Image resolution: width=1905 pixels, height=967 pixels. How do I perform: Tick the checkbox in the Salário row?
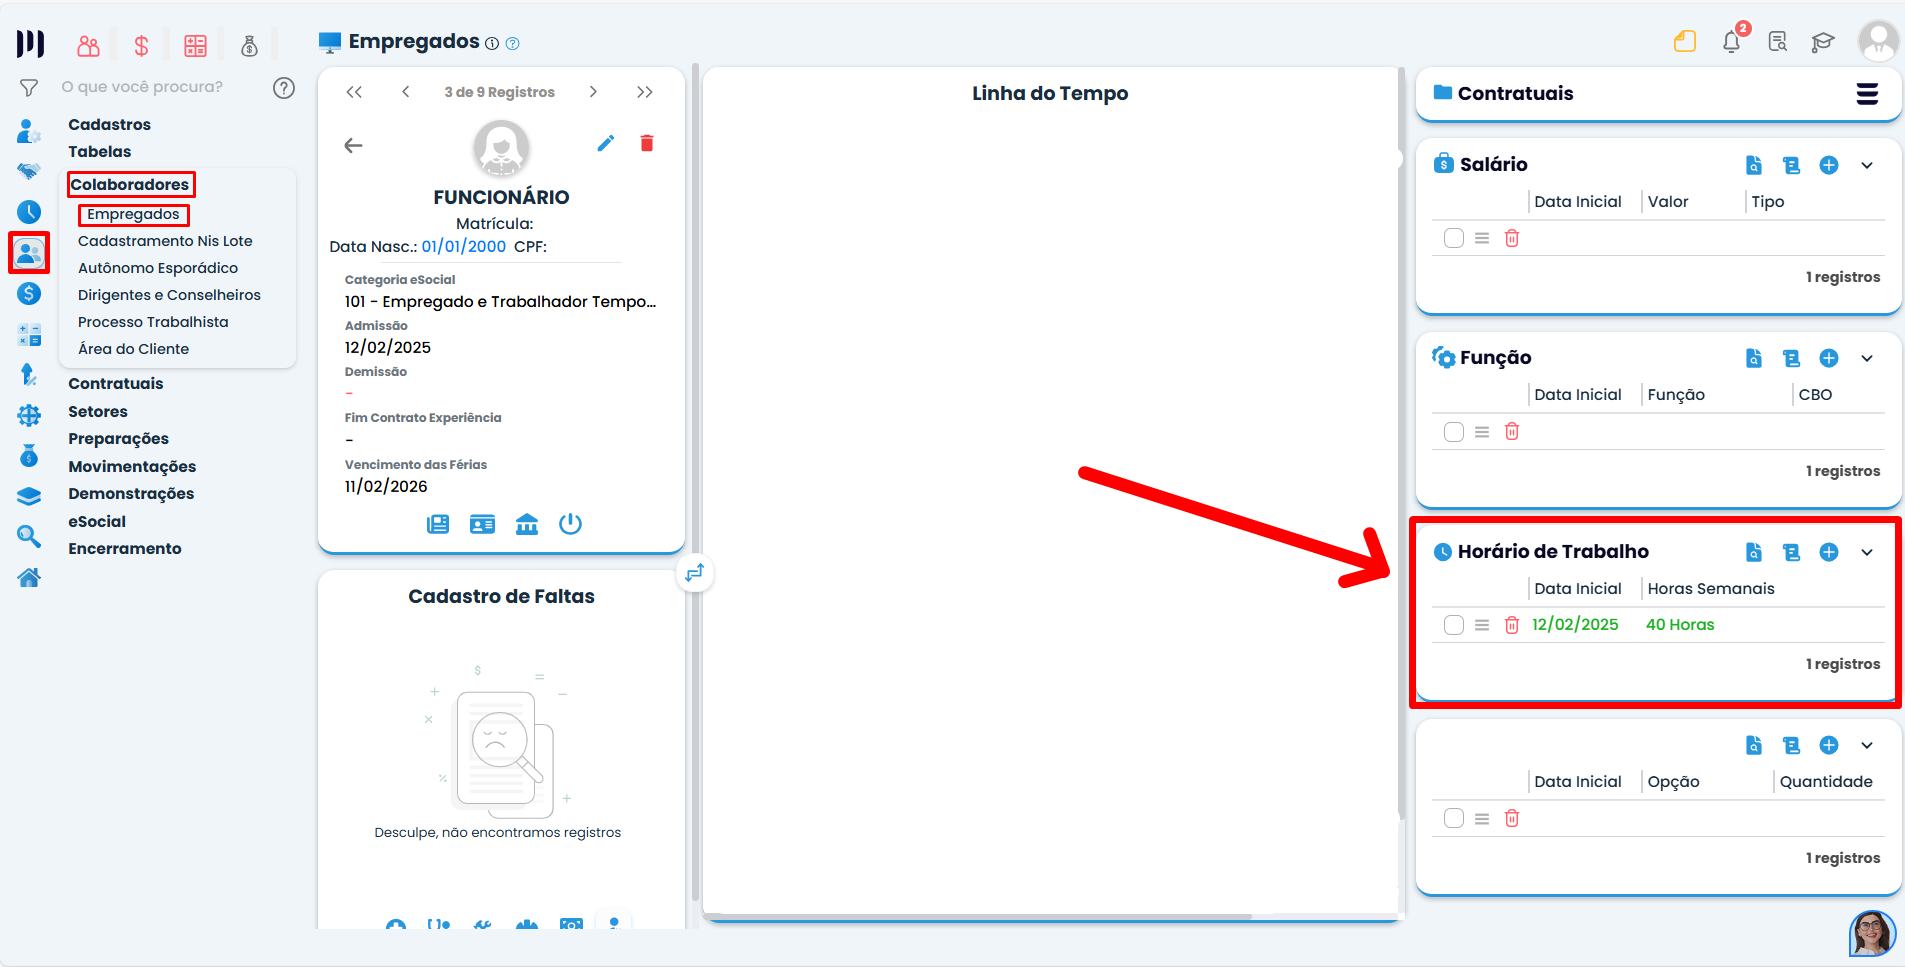(1454, 238)
